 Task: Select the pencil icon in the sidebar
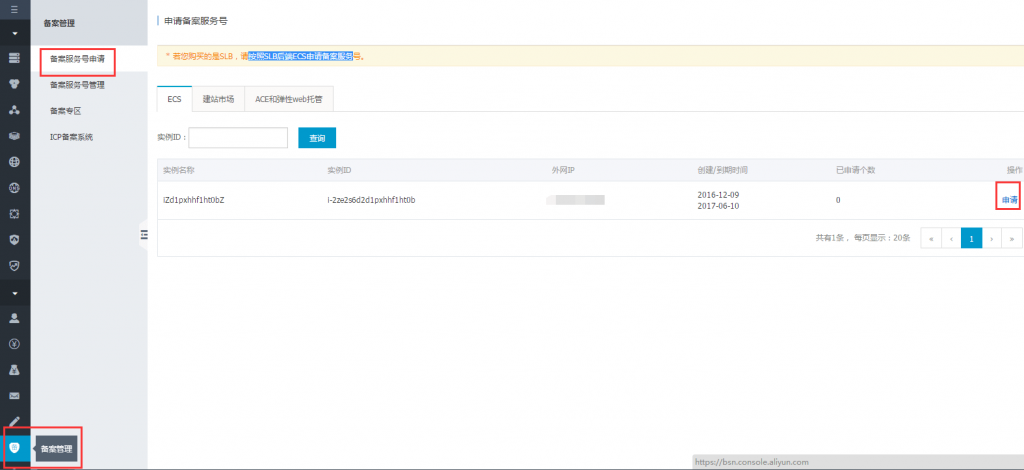pos(15,422)
